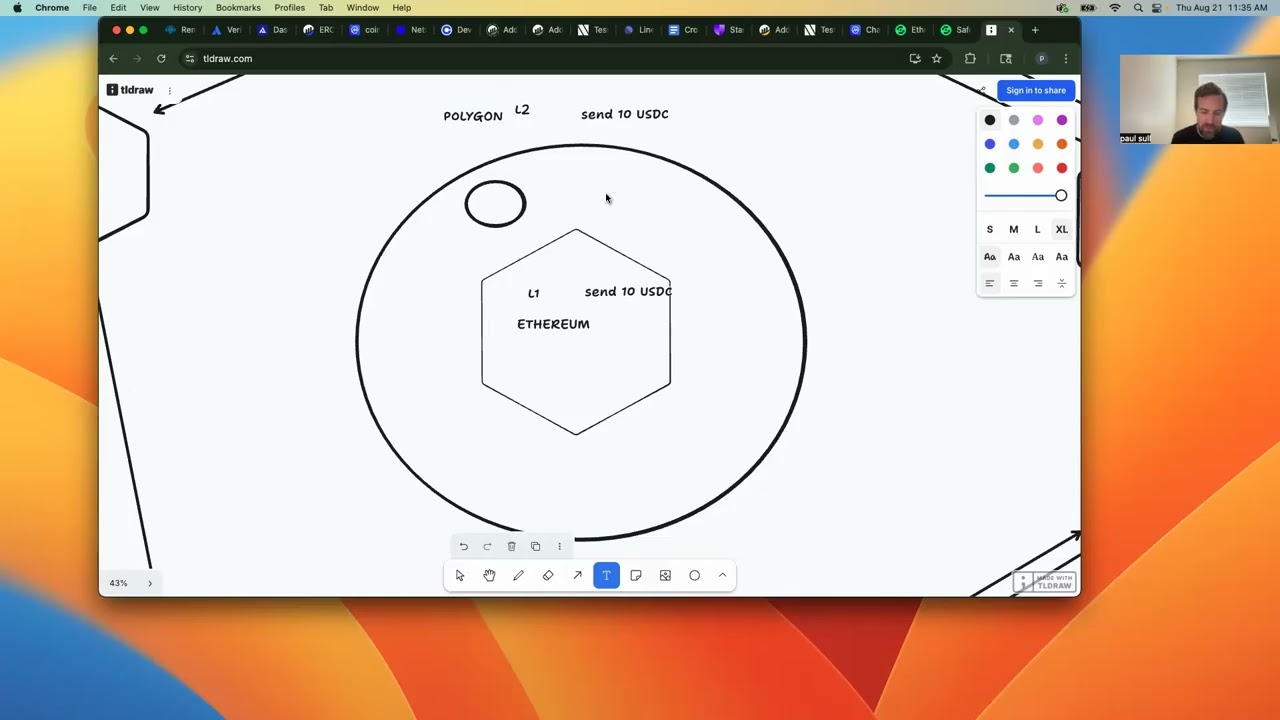1280x720 pixels.
Task: Open a new browser tab
Action: point(1035,30)
